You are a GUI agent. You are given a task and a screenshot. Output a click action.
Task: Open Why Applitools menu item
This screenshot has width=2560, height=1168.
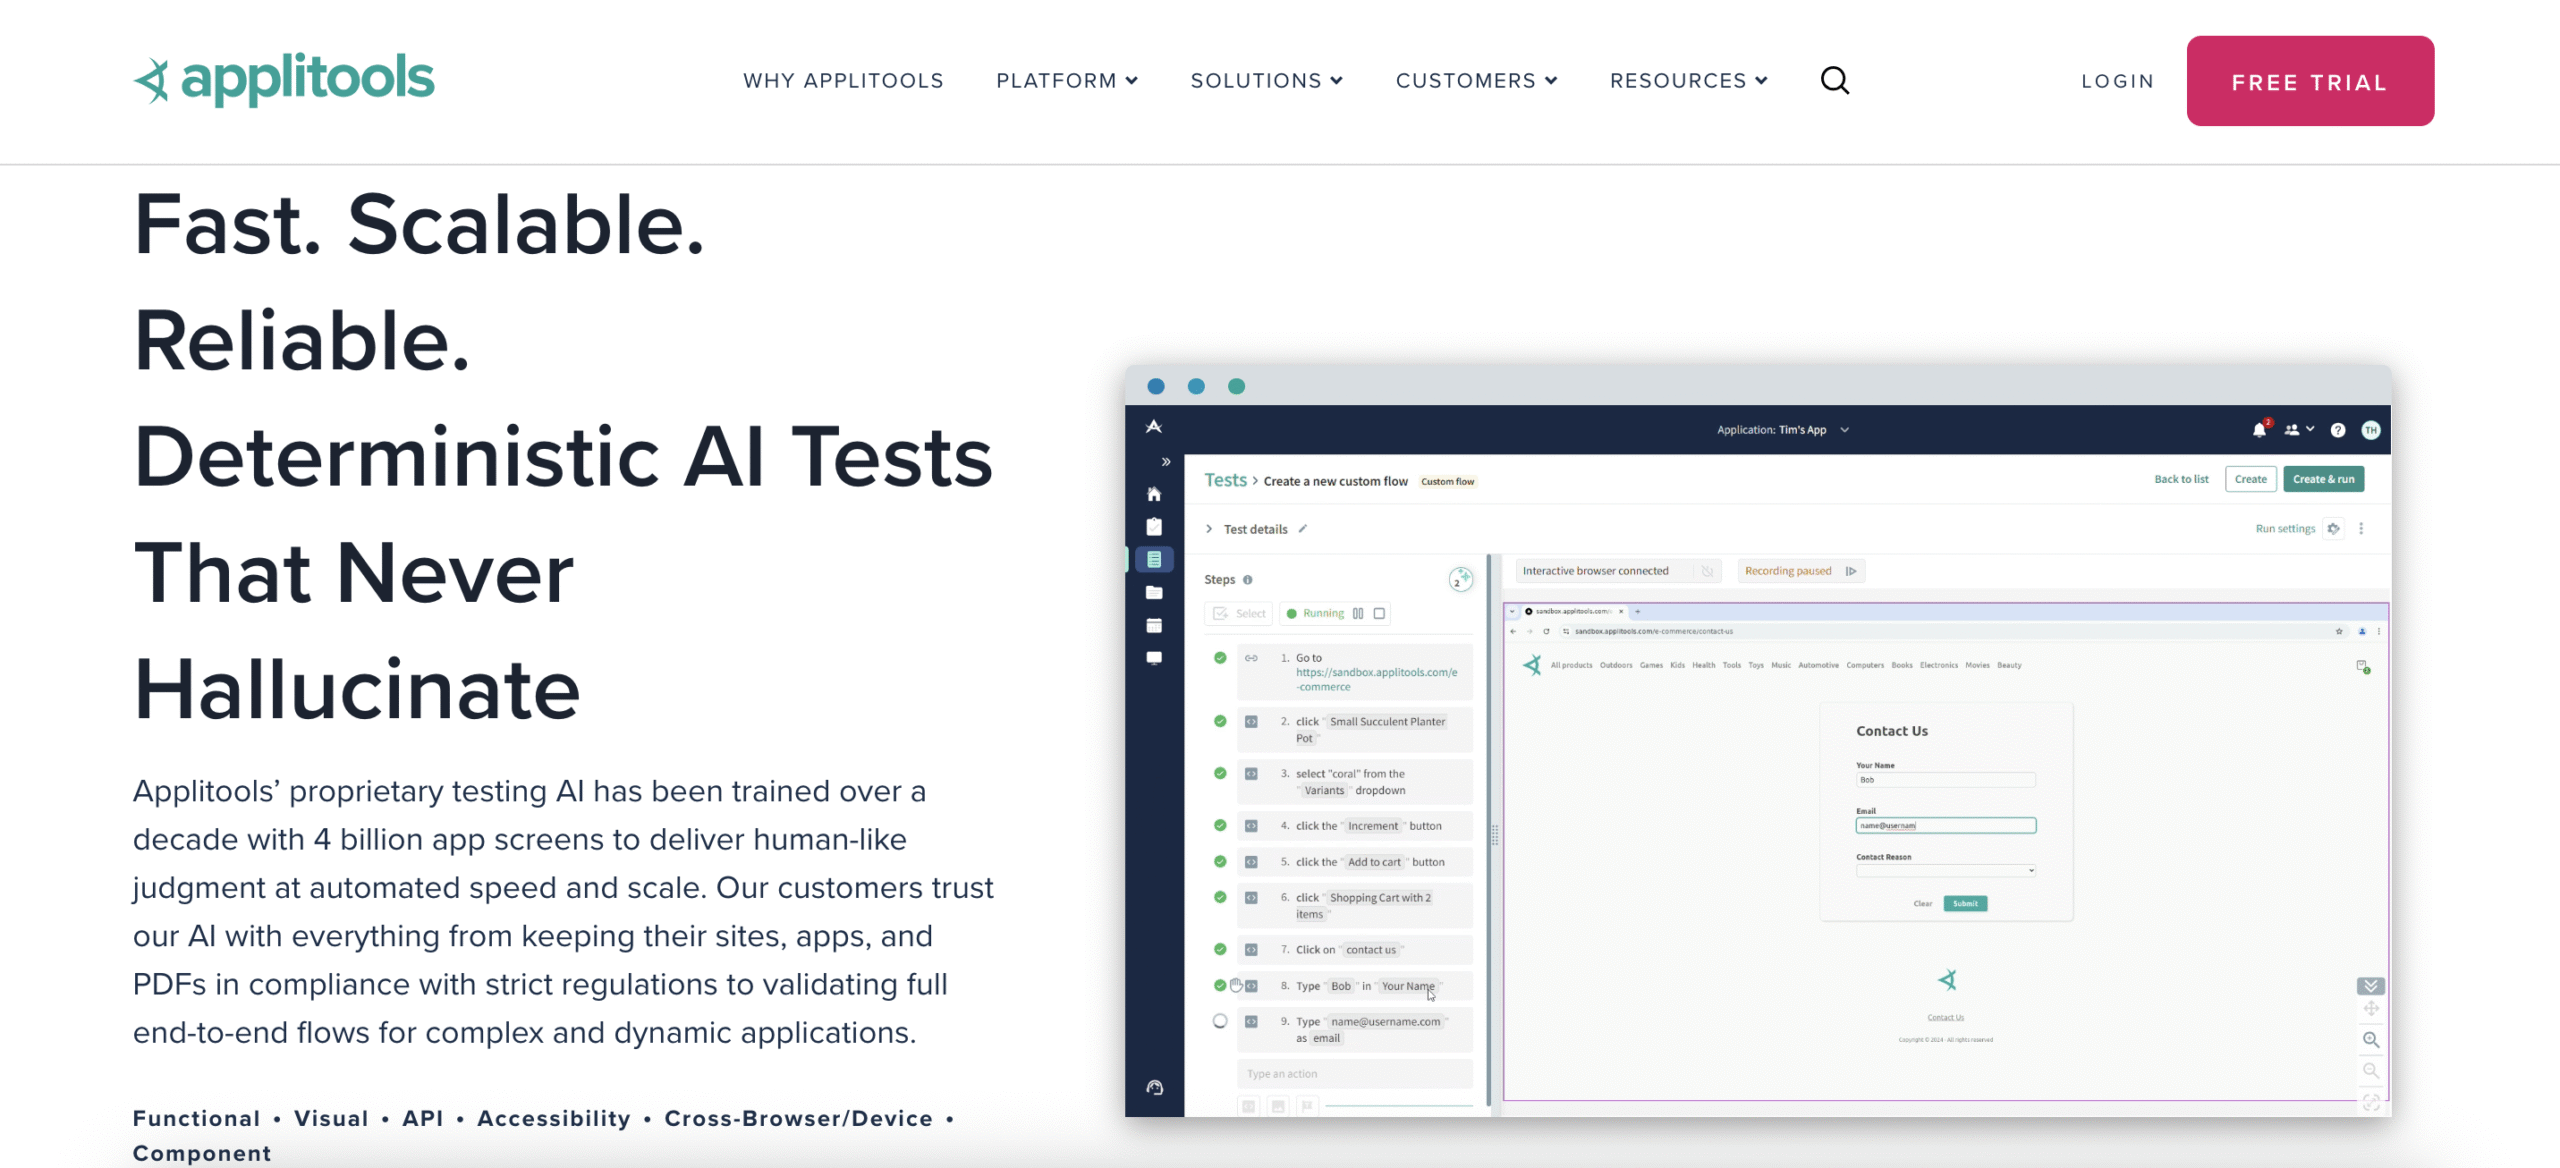843,80
